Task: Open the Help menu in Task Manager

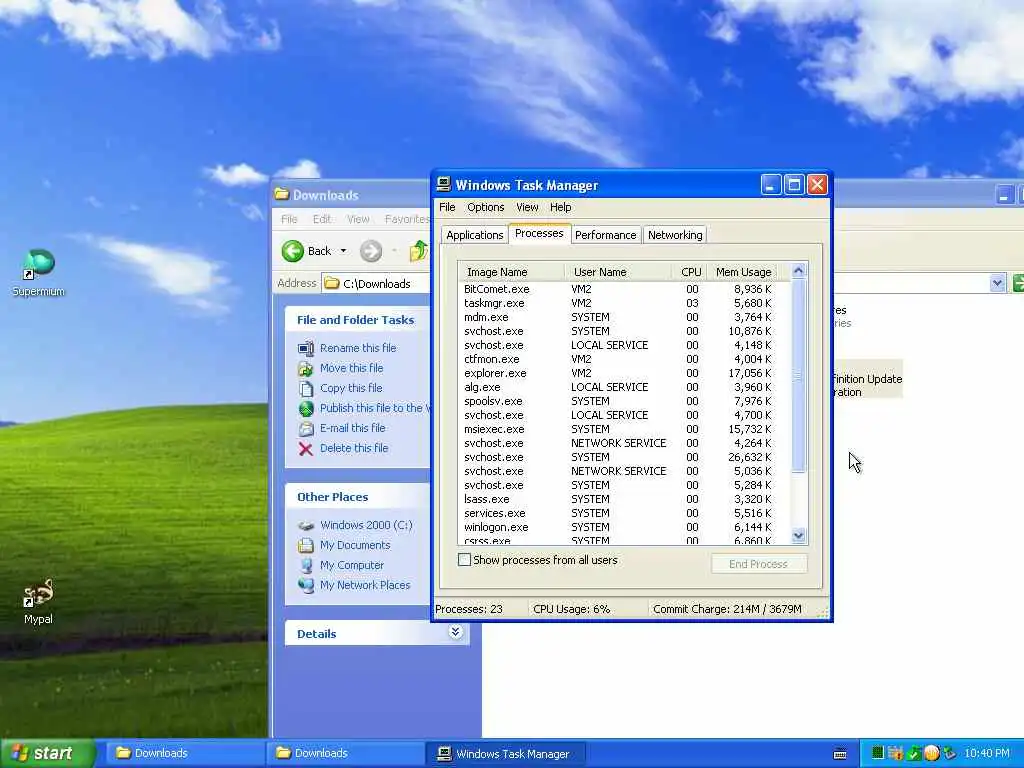Action: pyautogui.click(x=560, y=207)
